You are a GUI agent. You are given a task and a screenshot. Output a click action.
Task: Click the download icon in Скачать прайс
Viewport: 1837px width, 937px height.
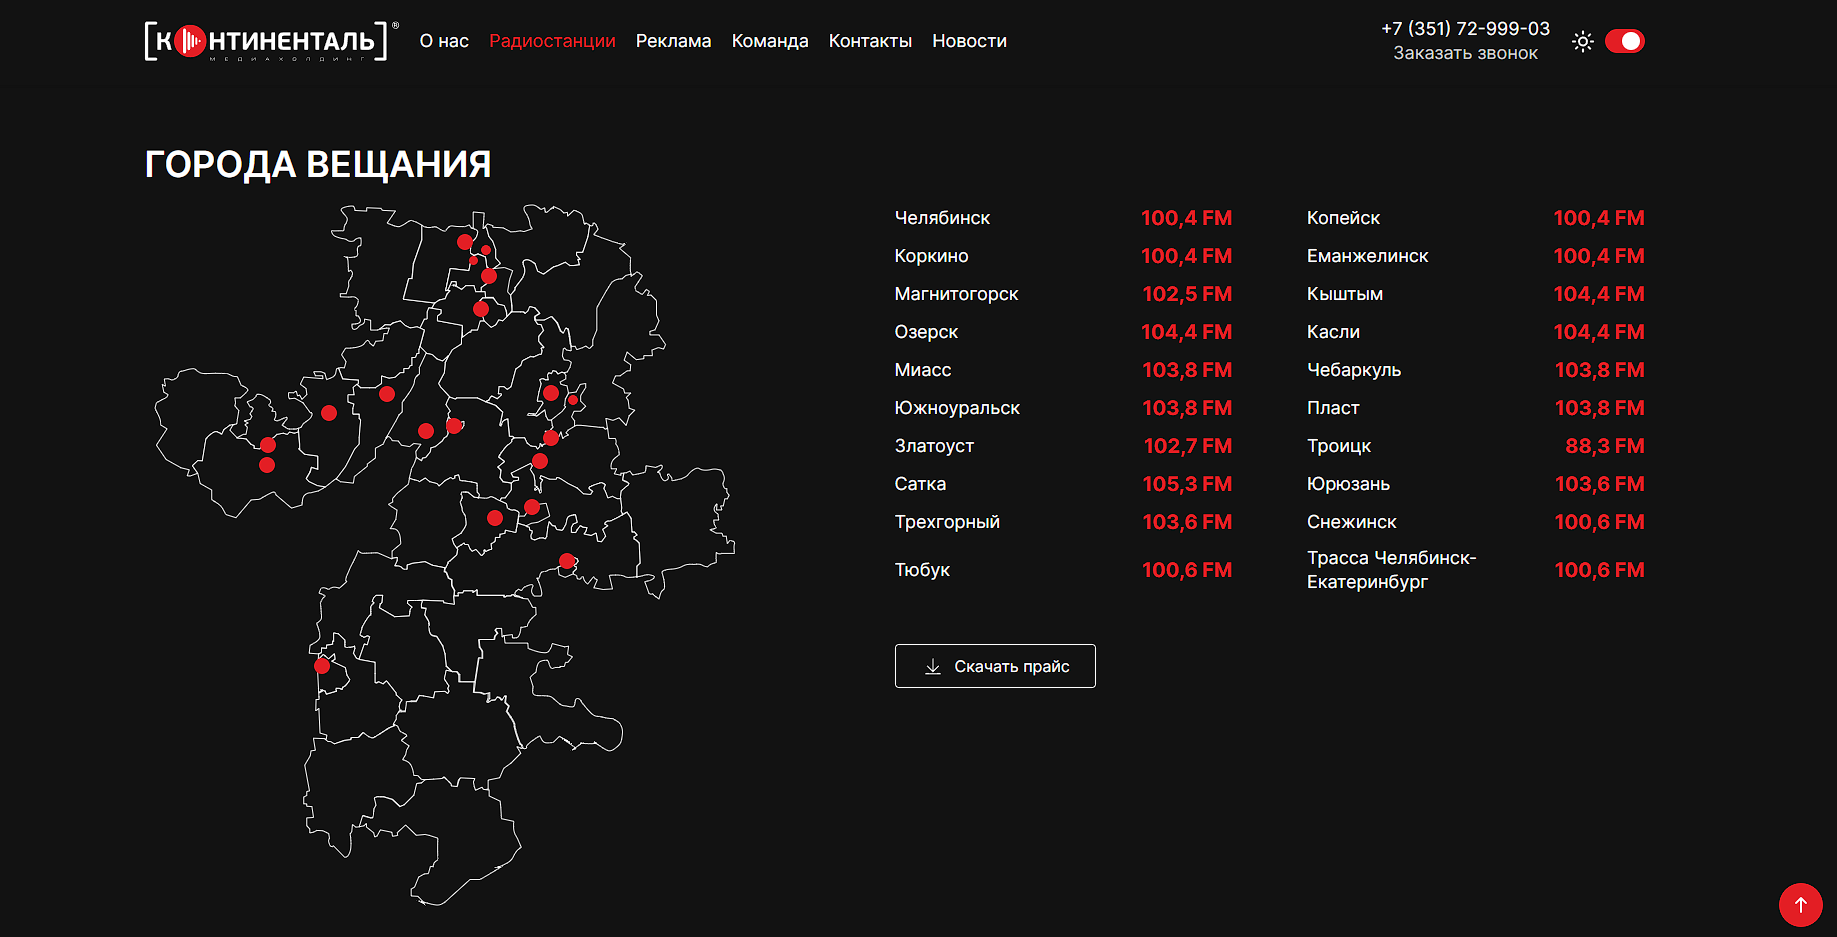click(x=933, y=667)
